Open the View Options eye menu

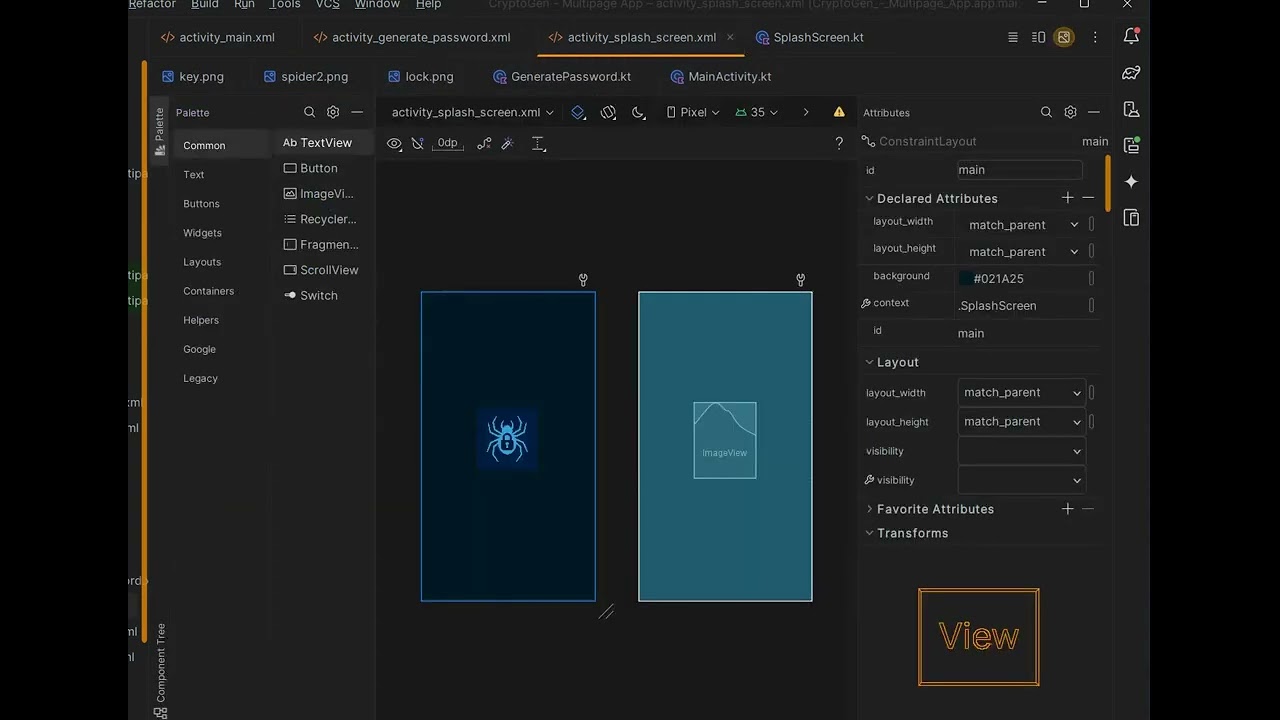(x=394, y=143)
